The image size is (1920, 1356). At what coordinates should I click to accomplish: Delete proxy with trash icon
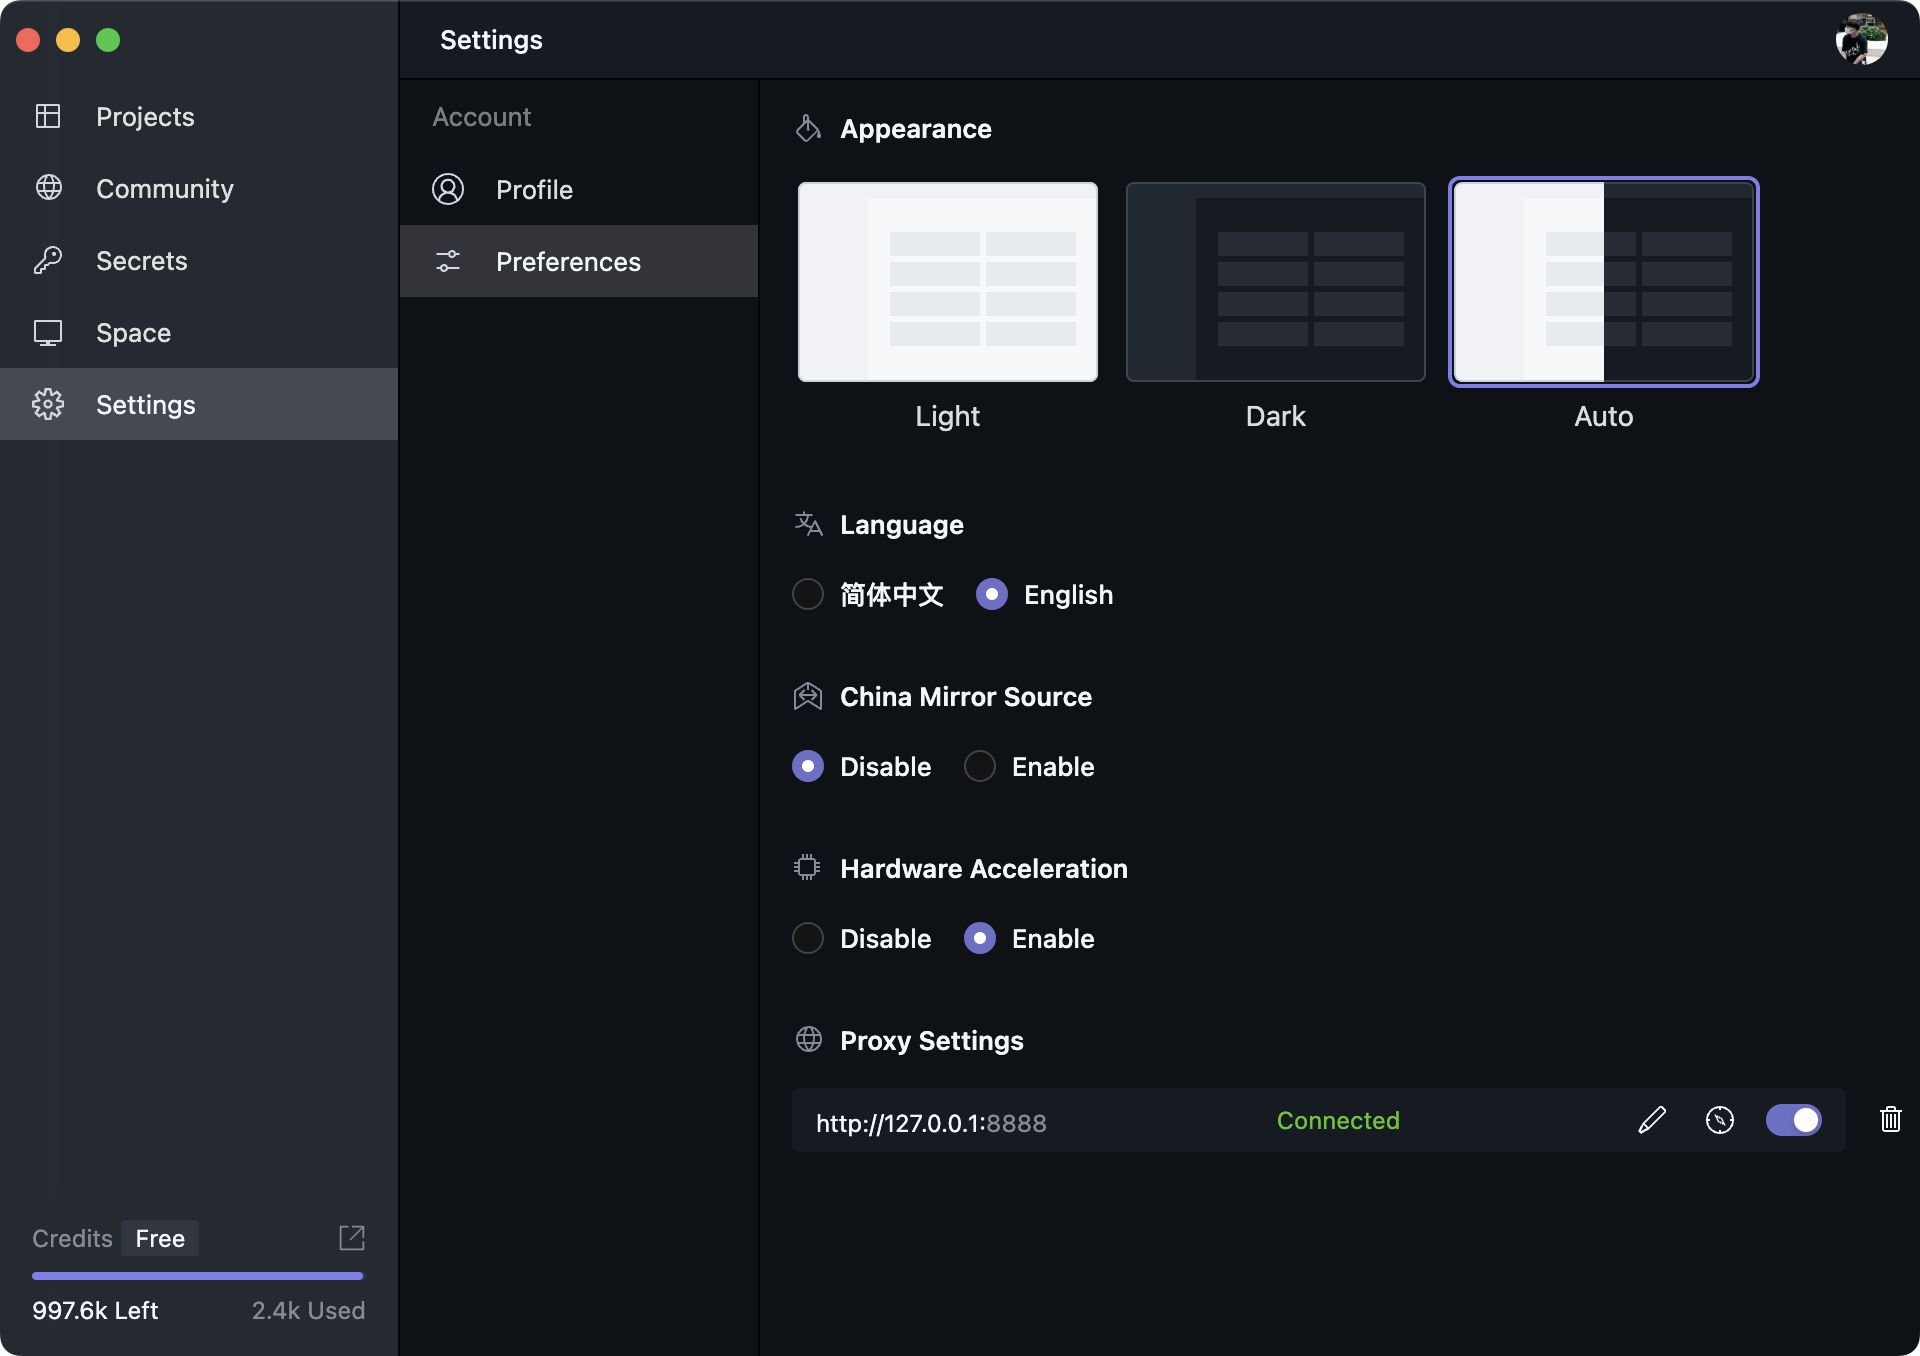(1890, 1120)
